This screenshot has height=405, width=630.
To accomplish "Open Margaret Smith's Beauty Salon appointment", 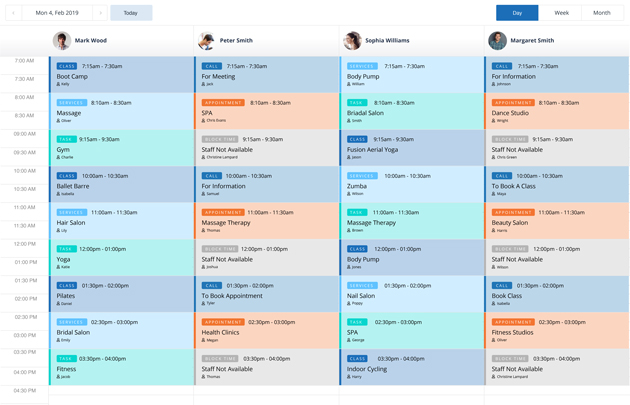I will [x=556, y=221].
